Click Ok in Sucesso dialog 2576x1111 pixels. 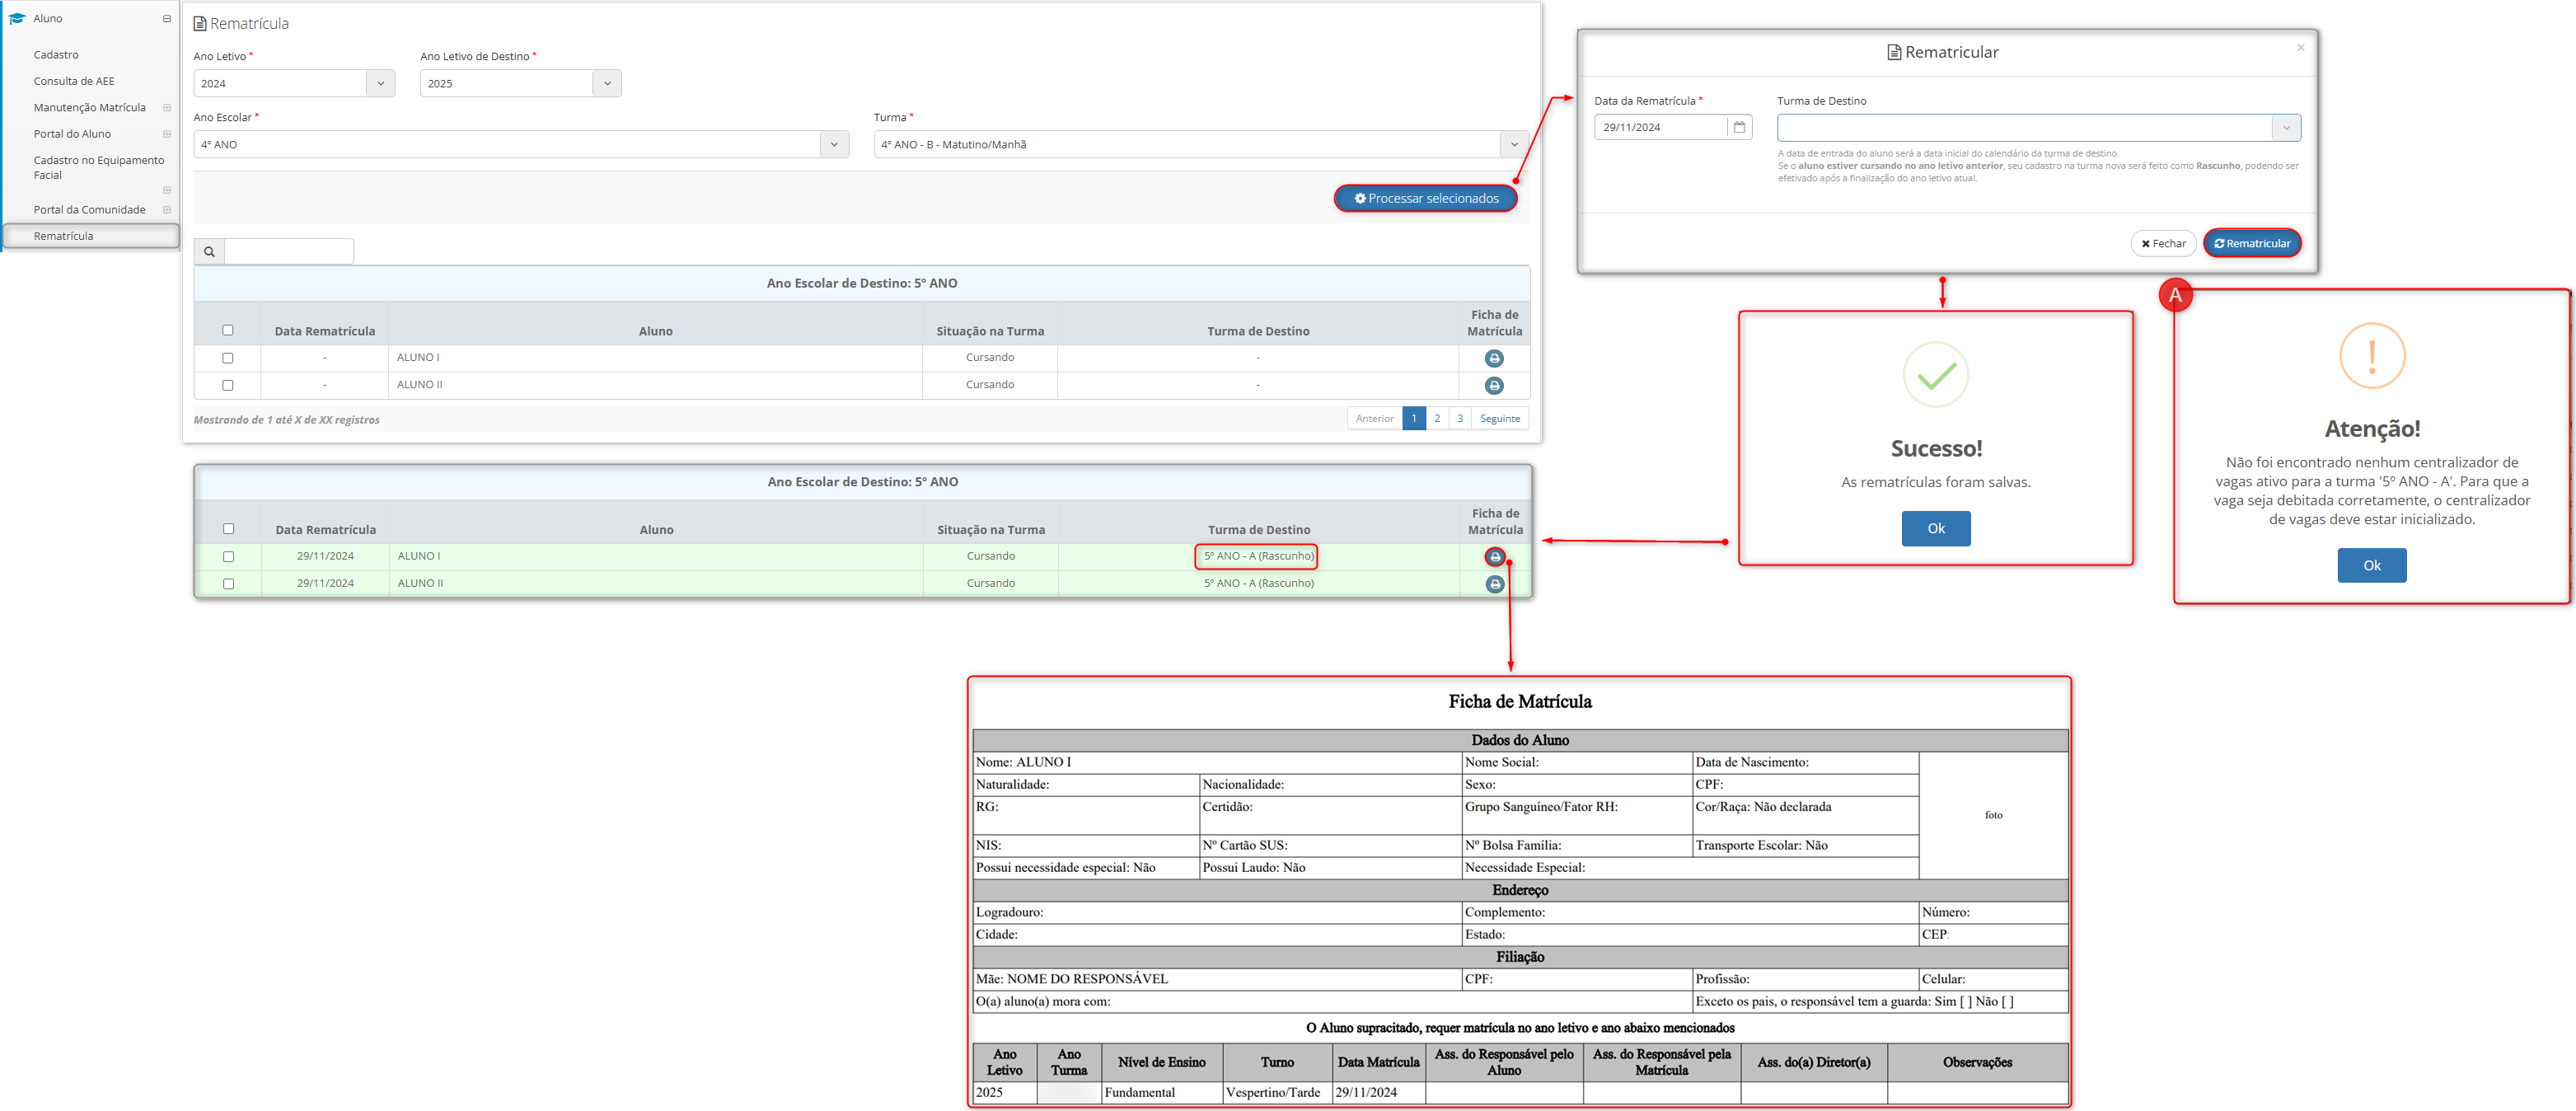click(x=1936, y=528)
